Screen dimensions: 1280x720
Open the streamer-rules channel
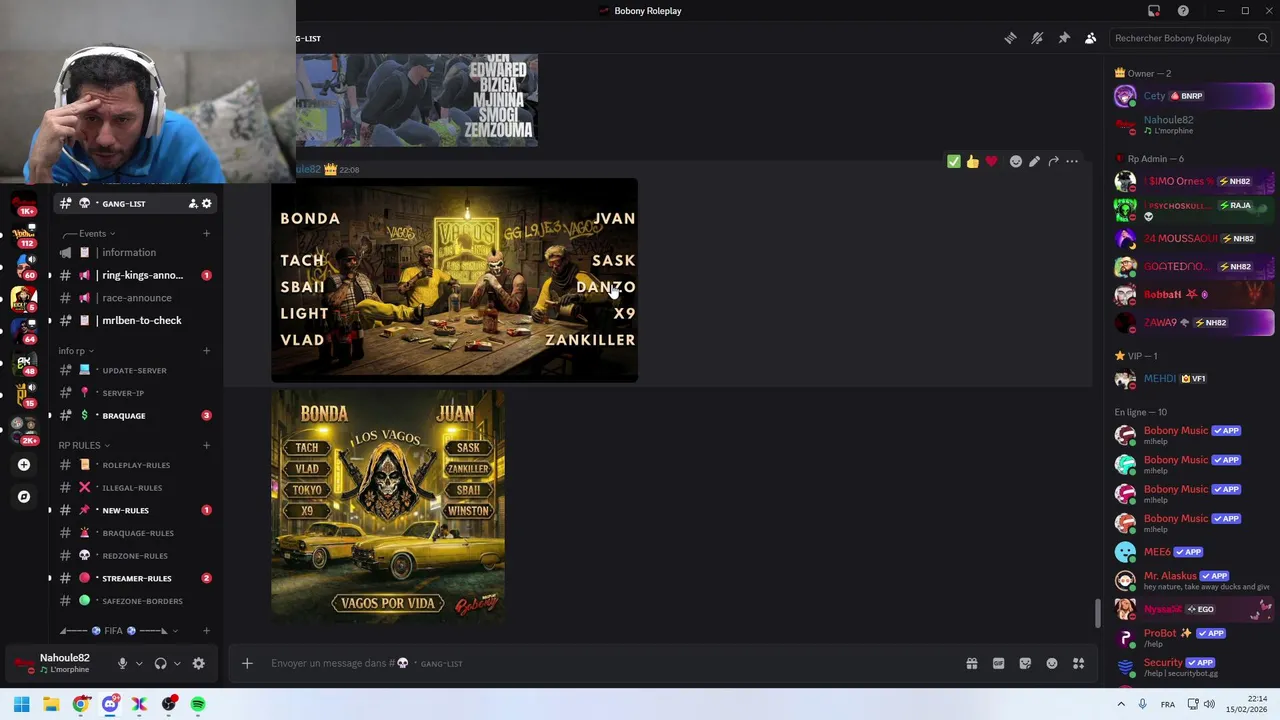click(134, 578)
